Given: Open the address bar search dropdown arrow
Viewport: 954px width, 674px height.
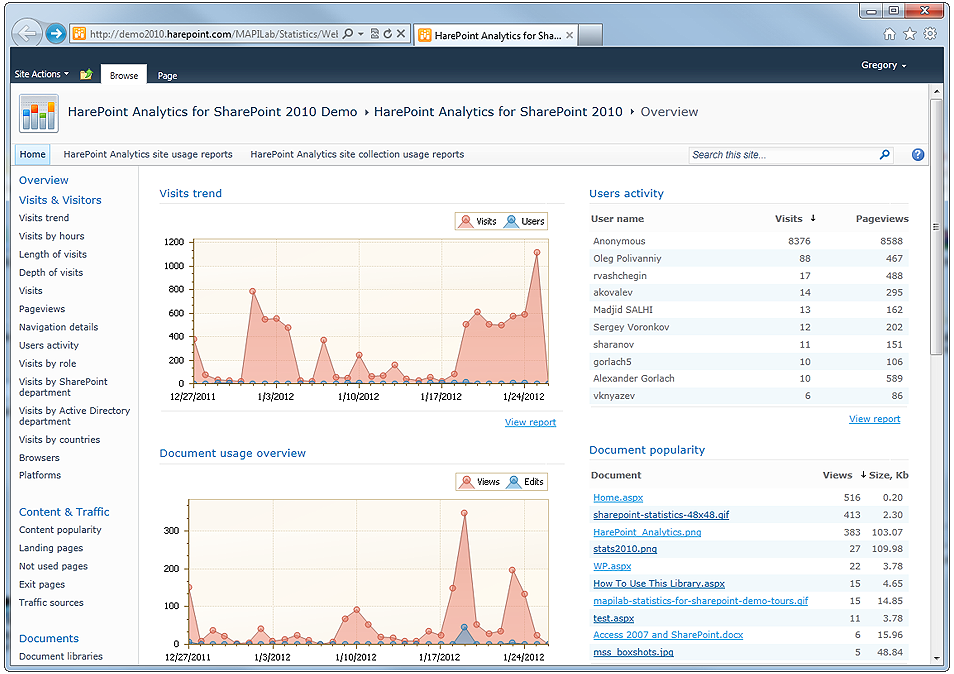Looking at the screenshot, I should click(361, 34).
